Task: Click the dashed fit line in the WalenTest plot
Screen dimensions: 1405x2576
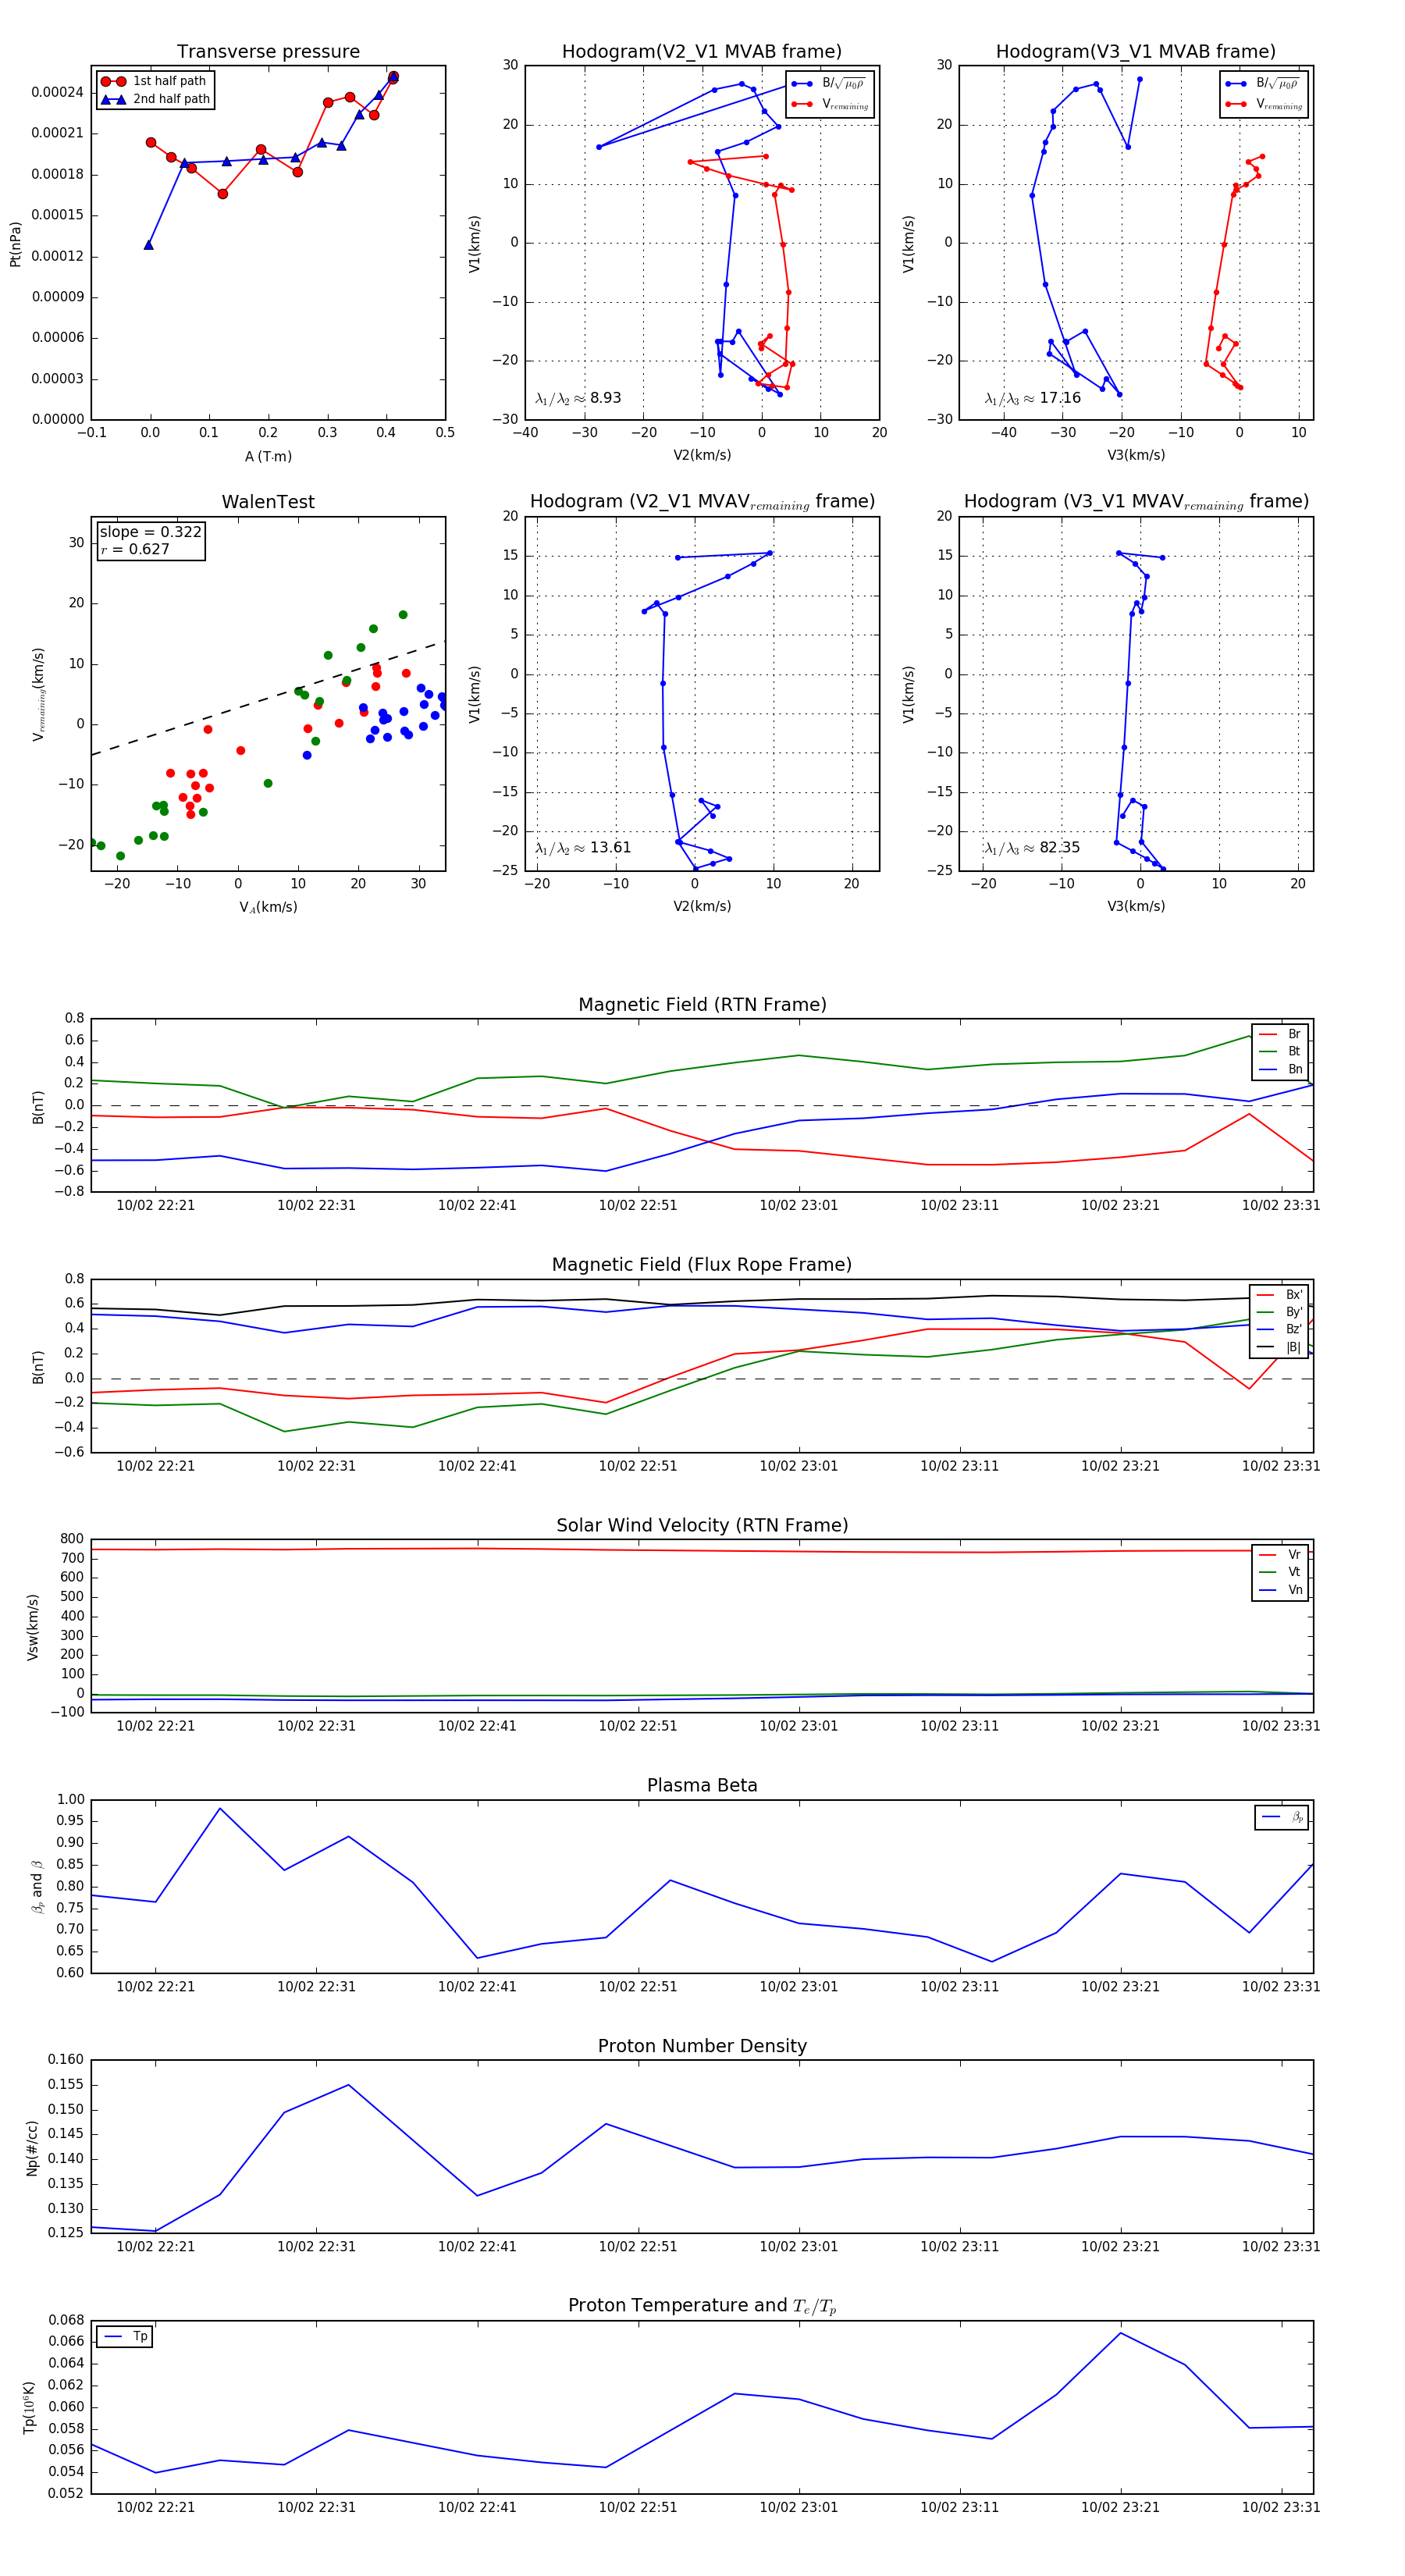Action: point(268,698)
